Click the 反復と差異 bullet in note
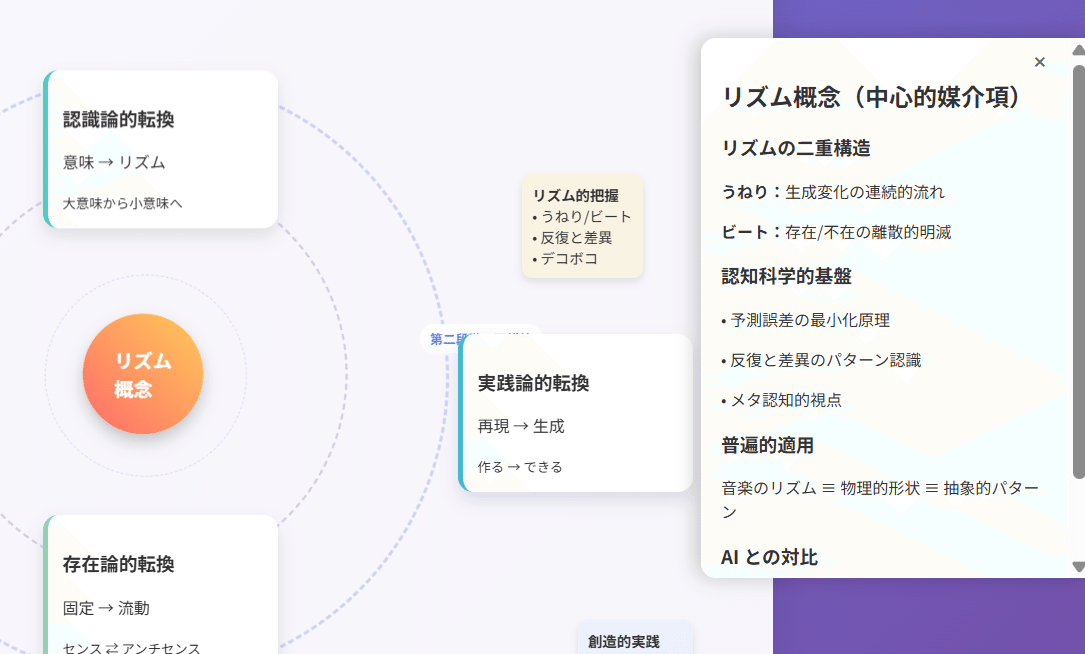The image size is (1085, 654). (572, 237)
